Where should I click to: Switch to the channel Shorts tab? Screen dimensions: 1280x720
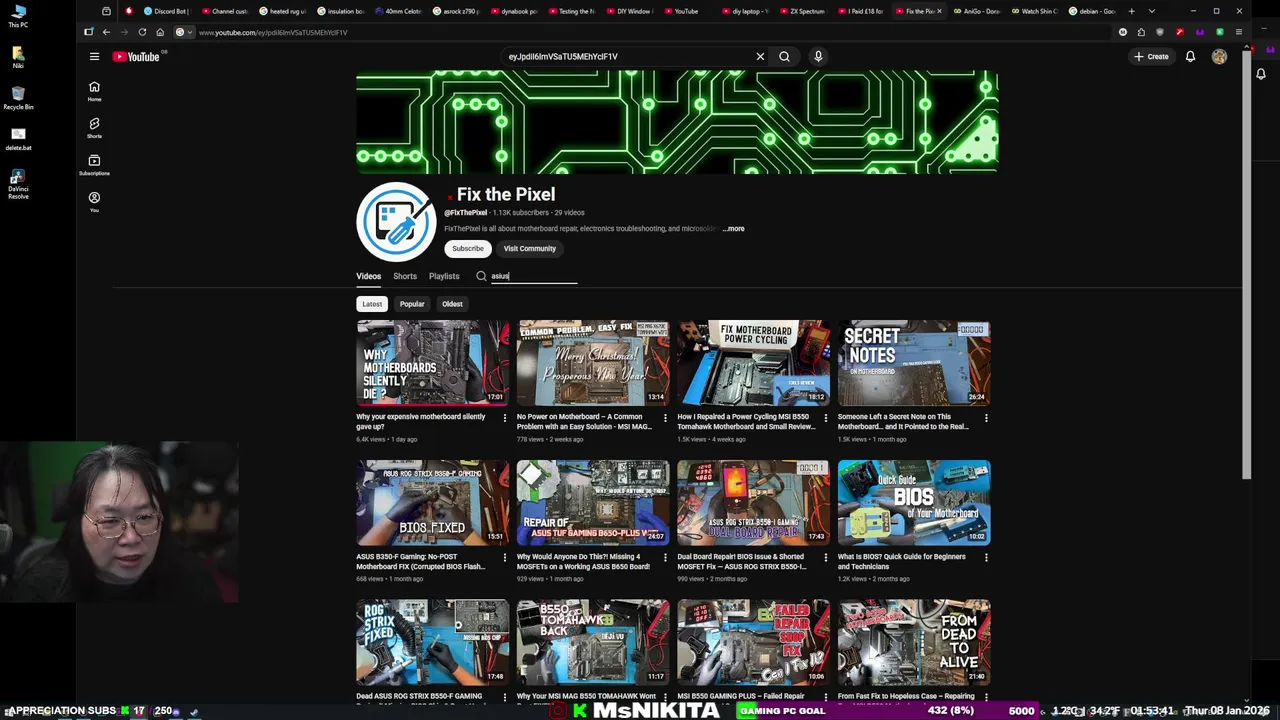click(405, 276)
